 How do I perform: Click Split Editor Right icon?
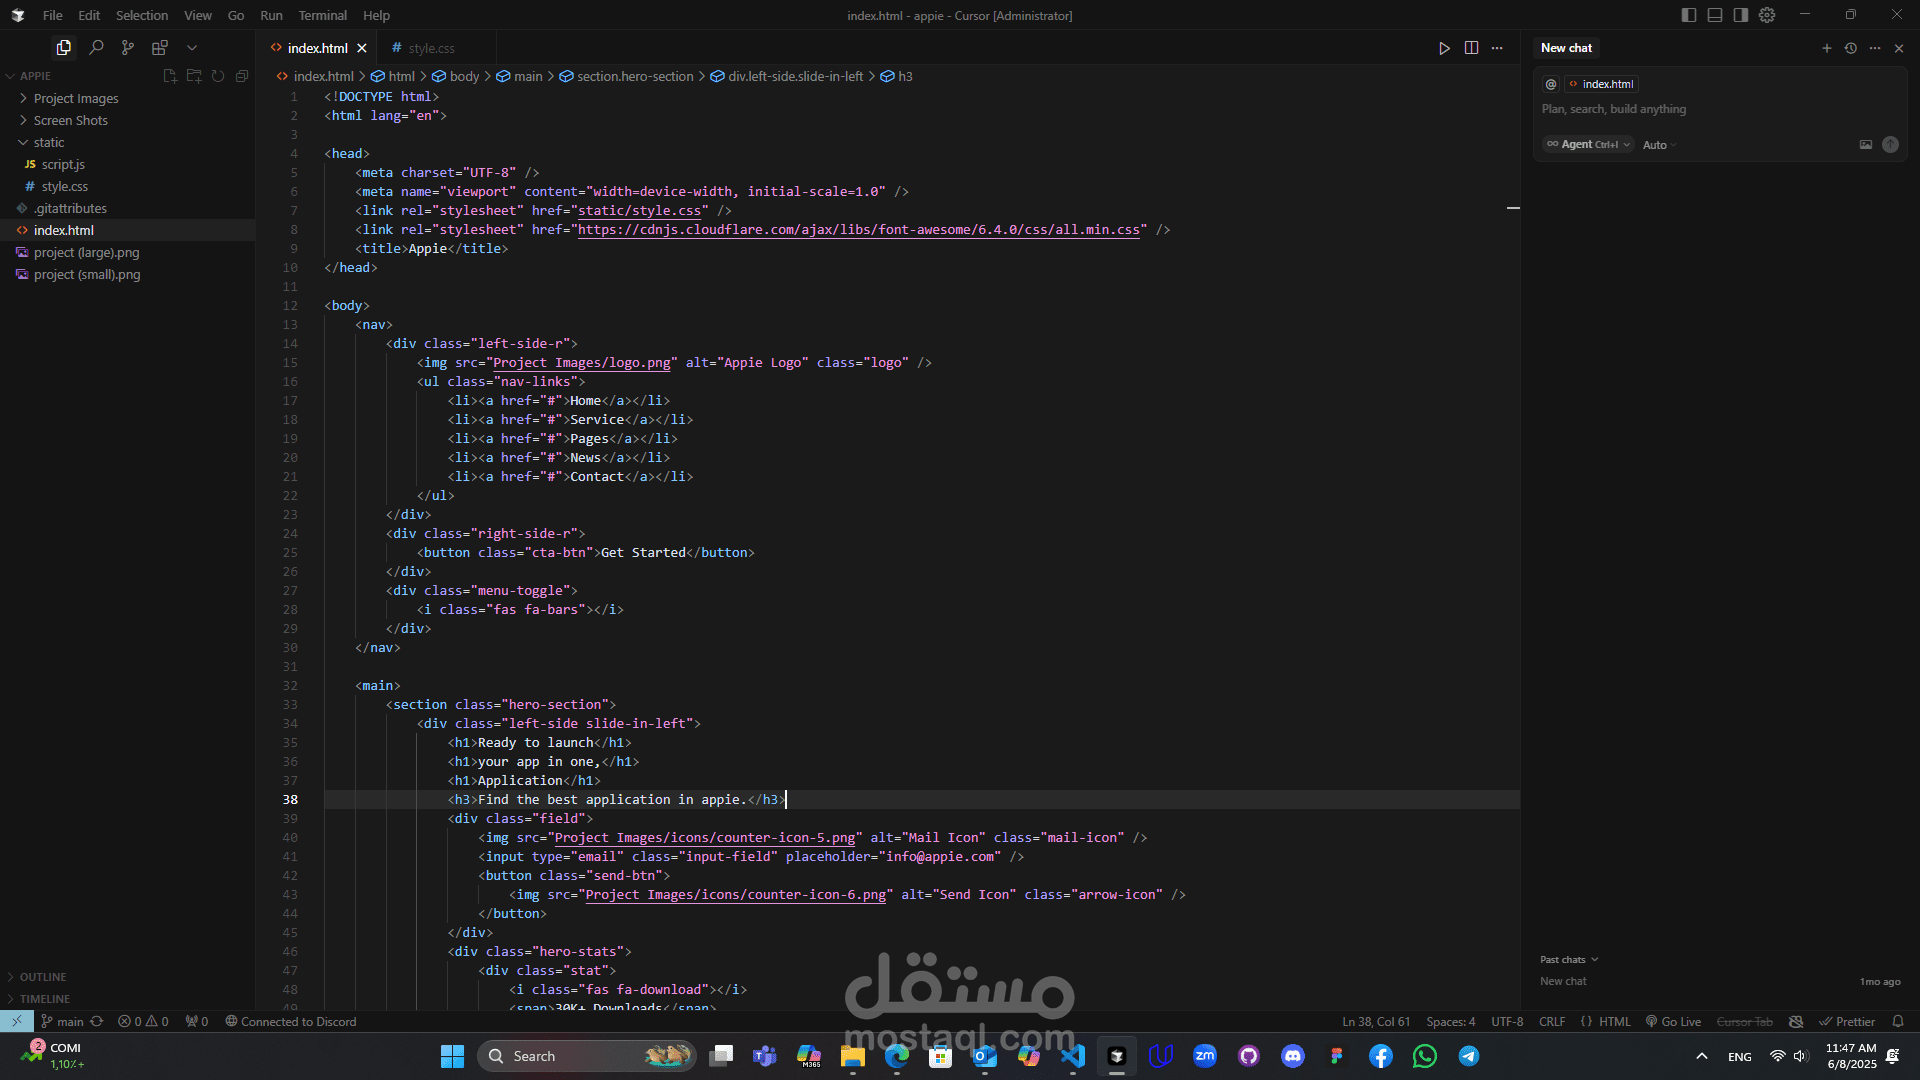[1471, 48]
